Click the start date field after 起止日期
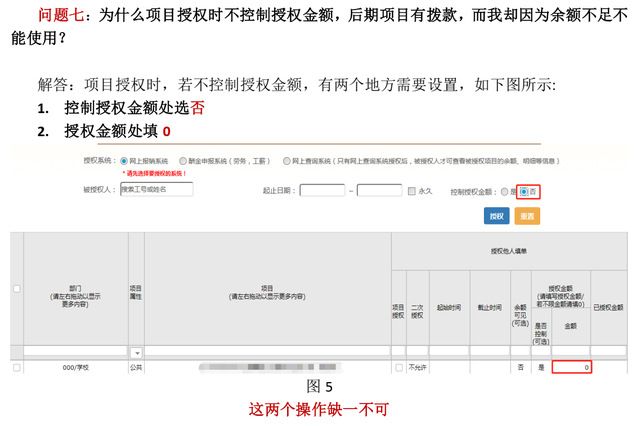 (x=321, y=189)
